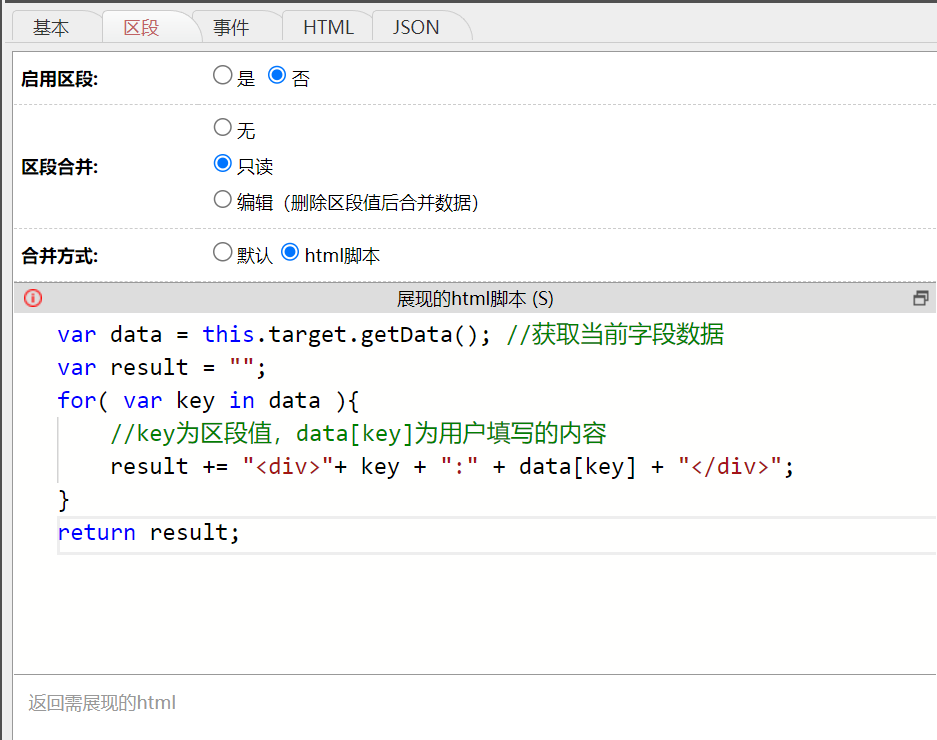
Task: Choose 否 for 启用区段
Action: (277, 76)
